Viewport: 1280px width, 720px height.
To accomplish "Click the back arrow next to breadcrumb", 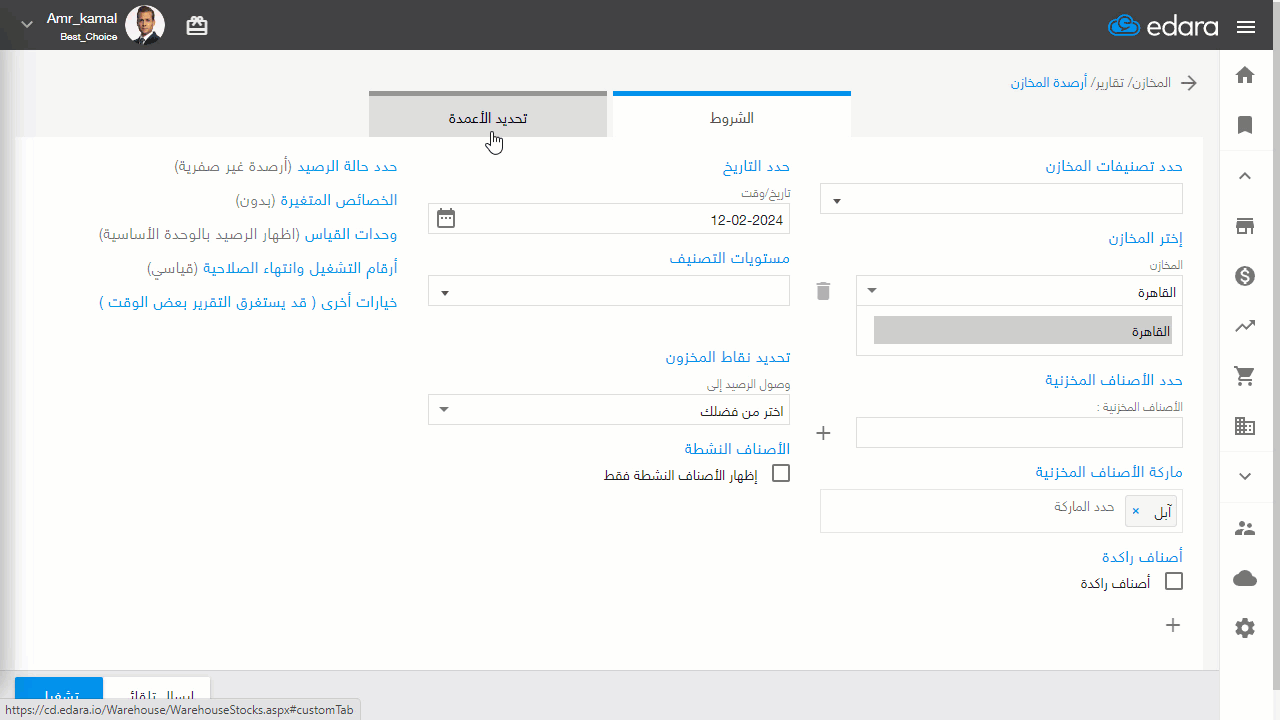I will tap(1189, 83).
